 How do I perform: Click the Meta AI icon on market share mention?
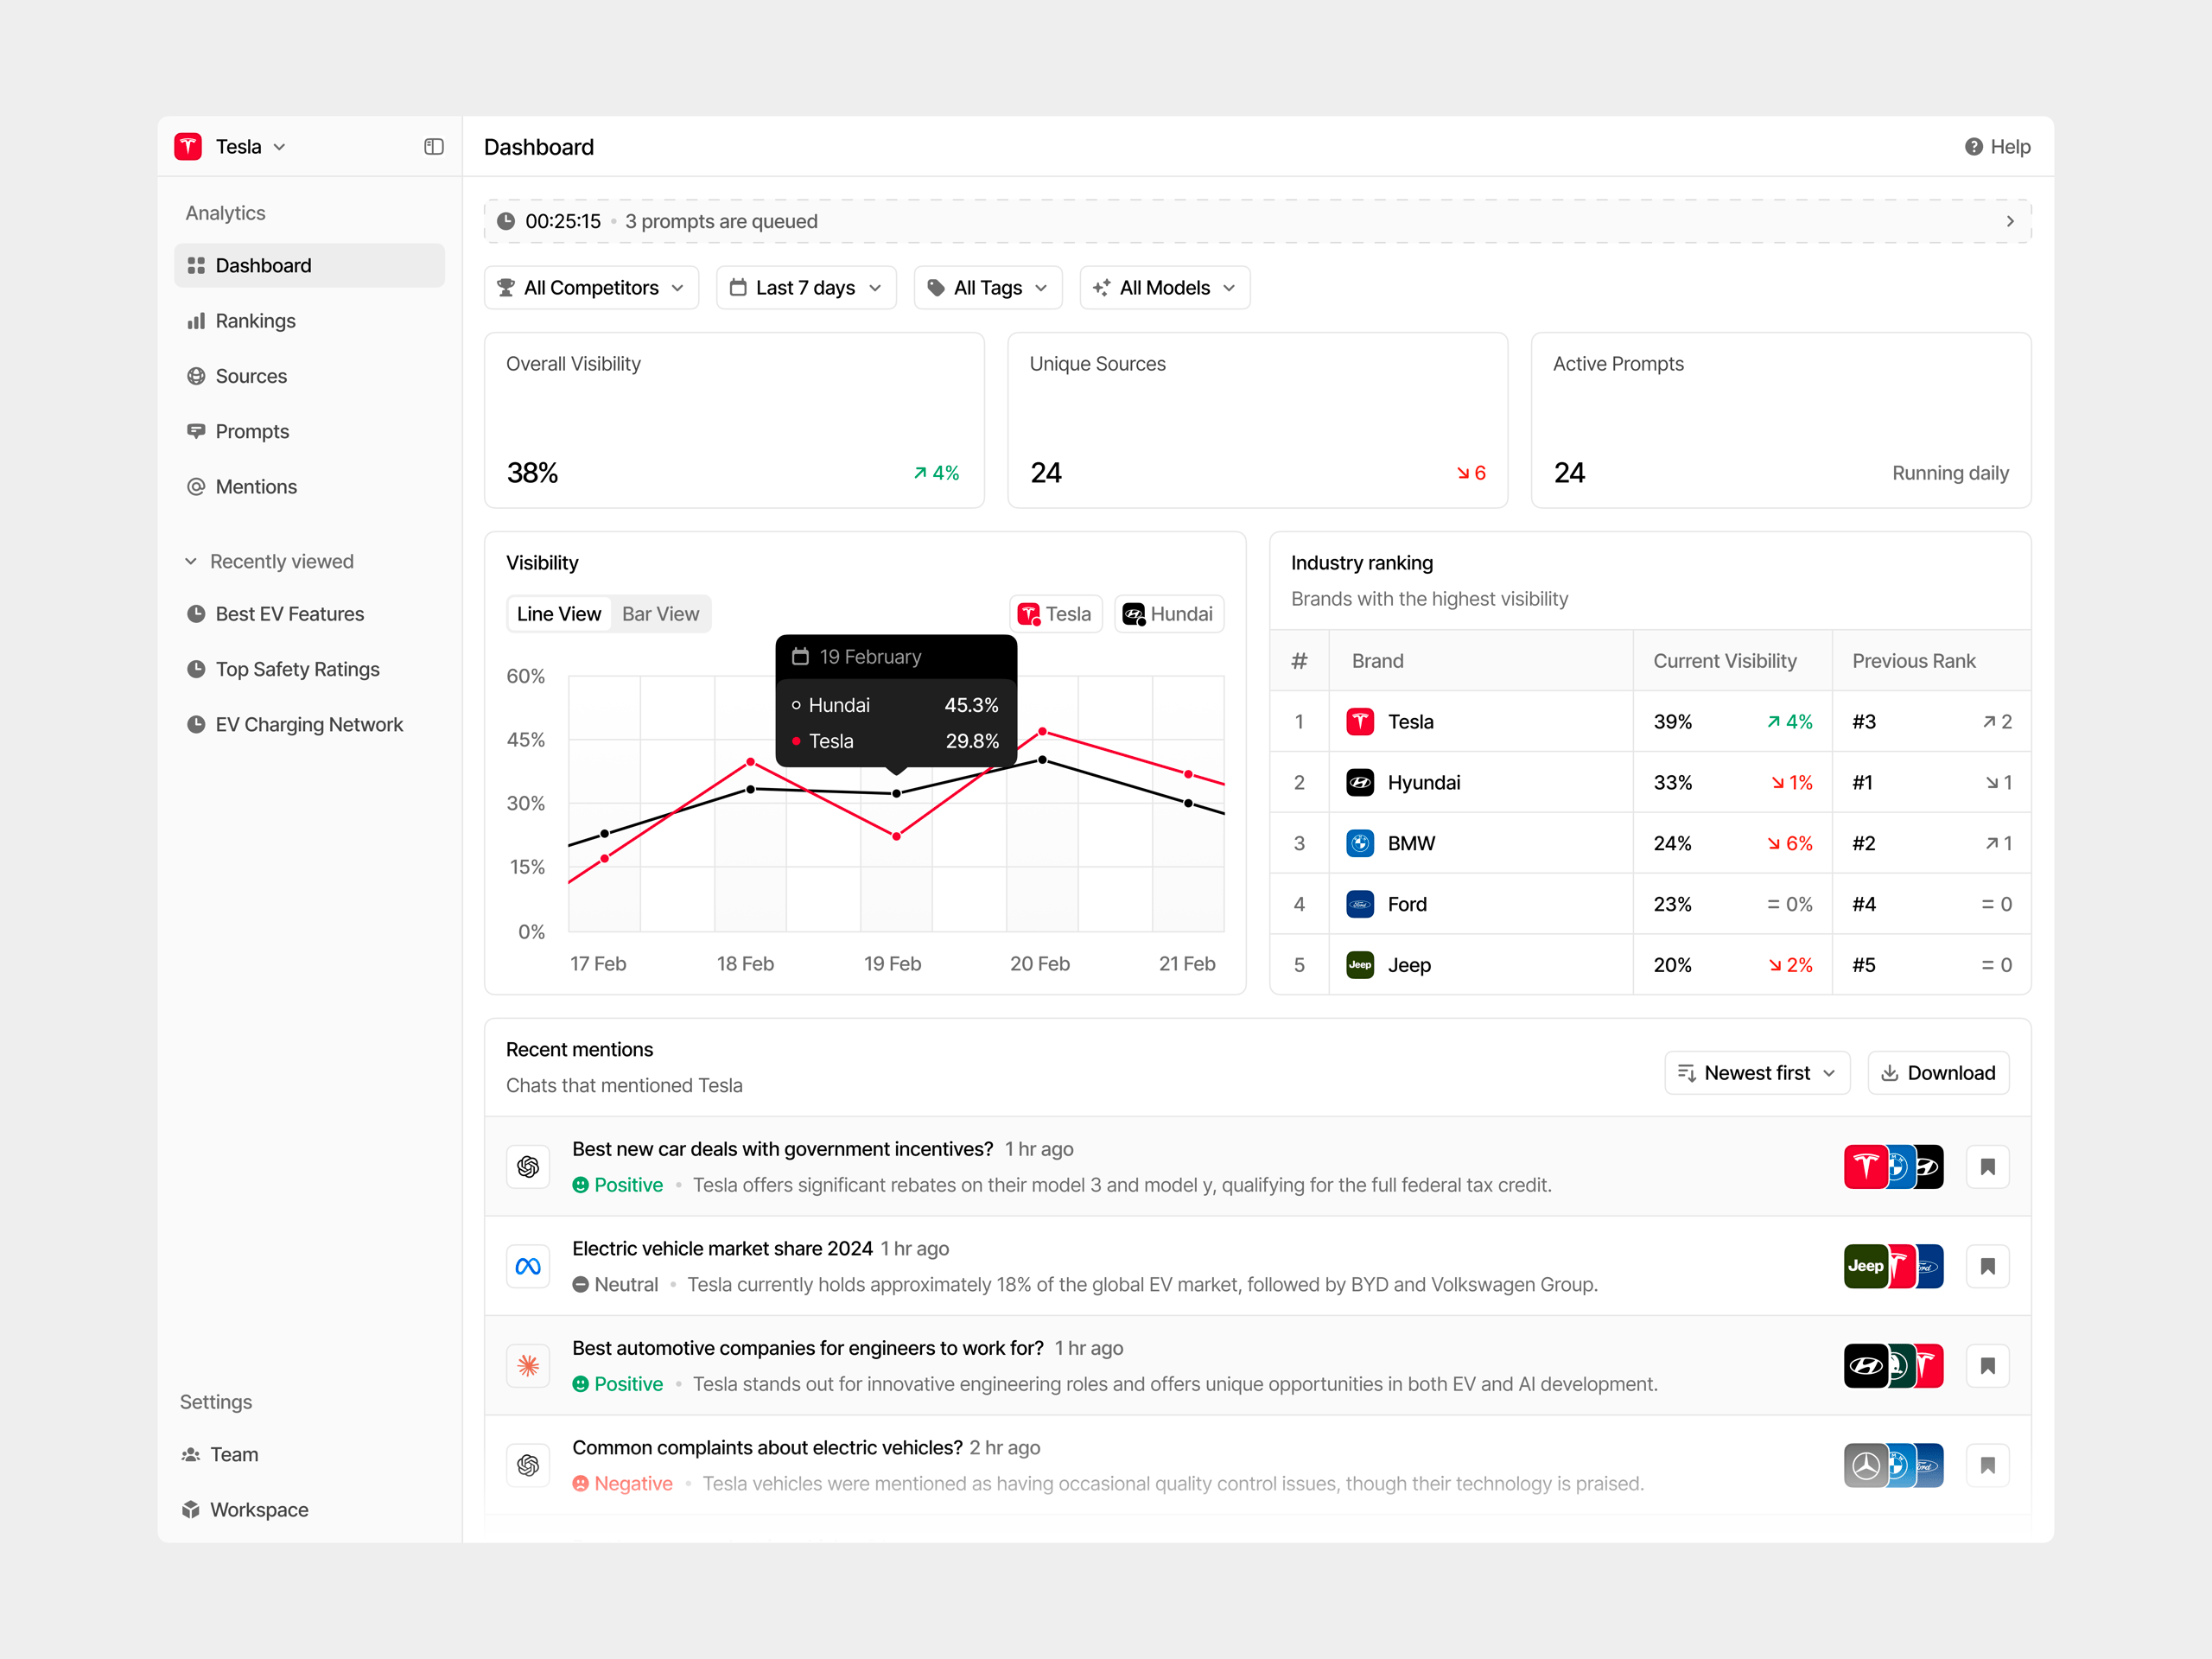click(x=528, y=1267)
